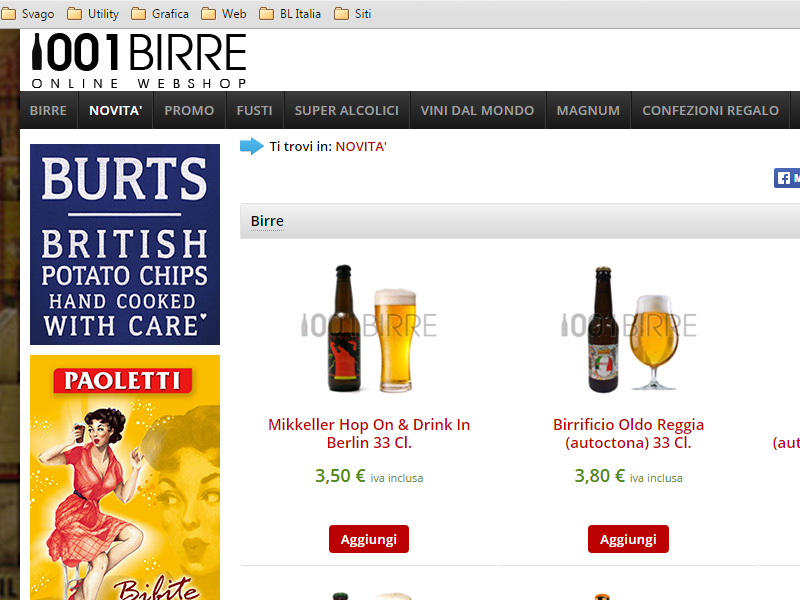This screenshot has height=600, width=800.
Task: Add Mikkeller Hop On beer to cart
Action: (369, 539)
